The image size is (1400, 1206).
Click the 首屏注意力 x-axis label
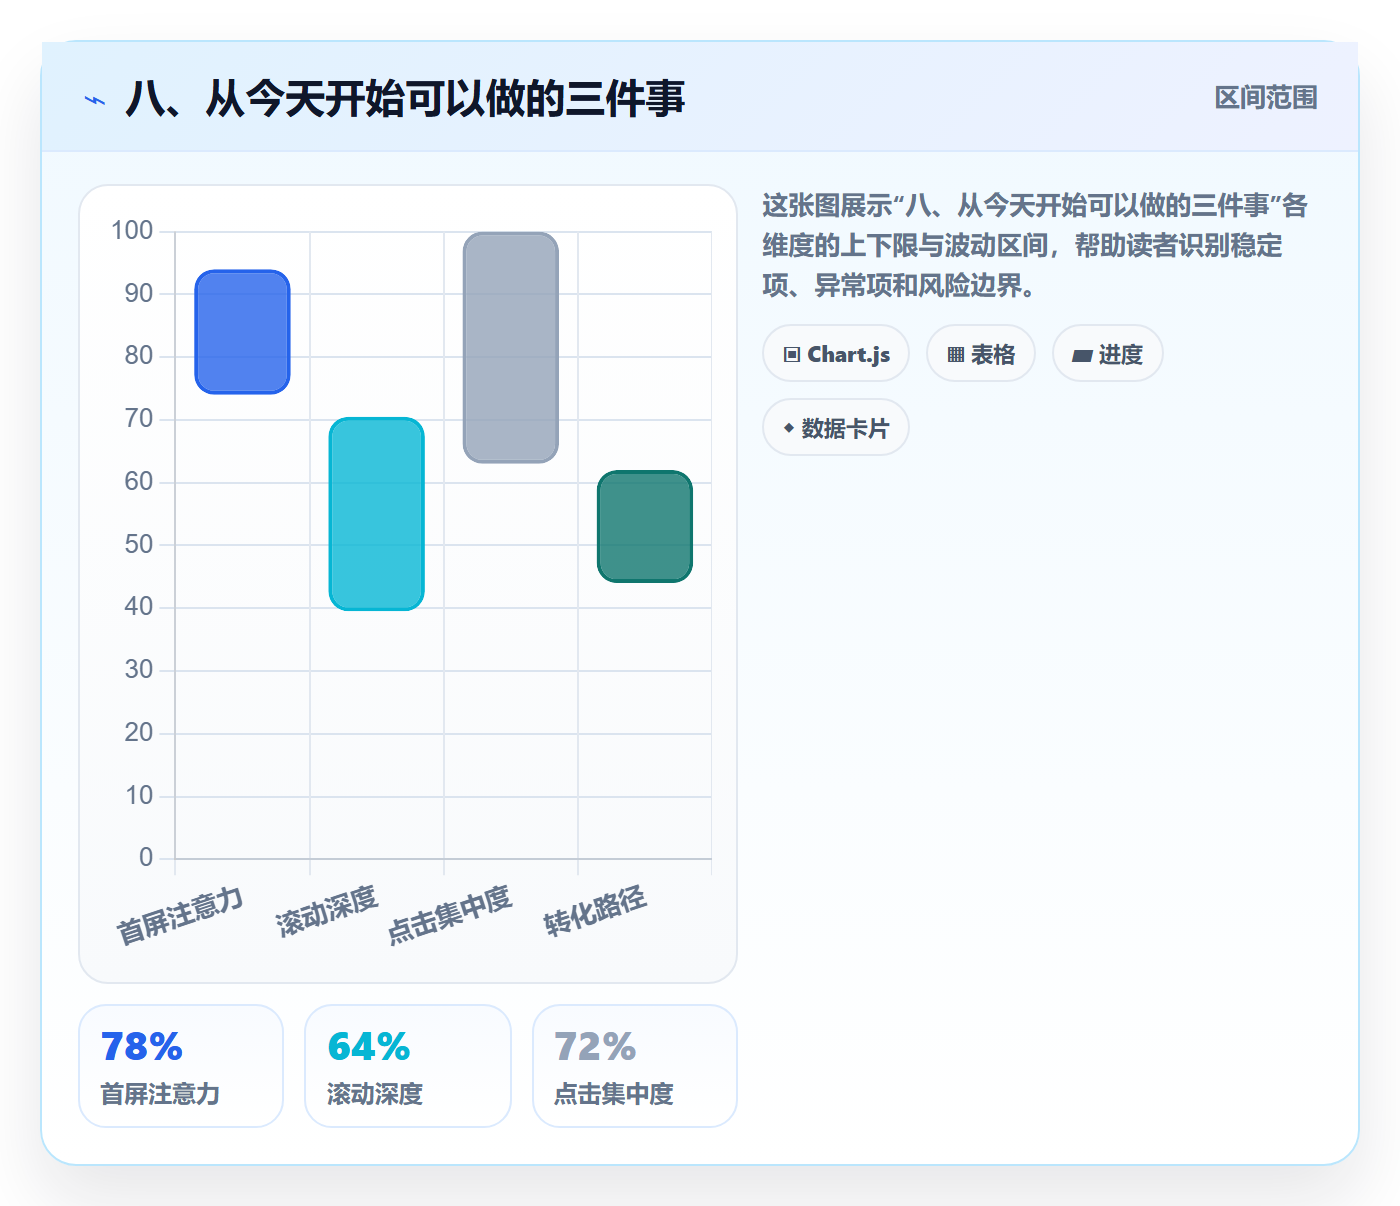(x=180, y=915)
